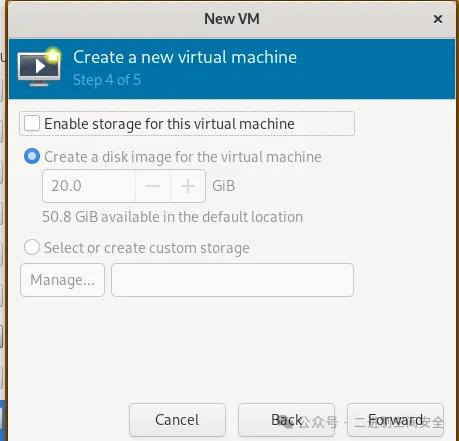Go Back to the previous step

(286, 420)
